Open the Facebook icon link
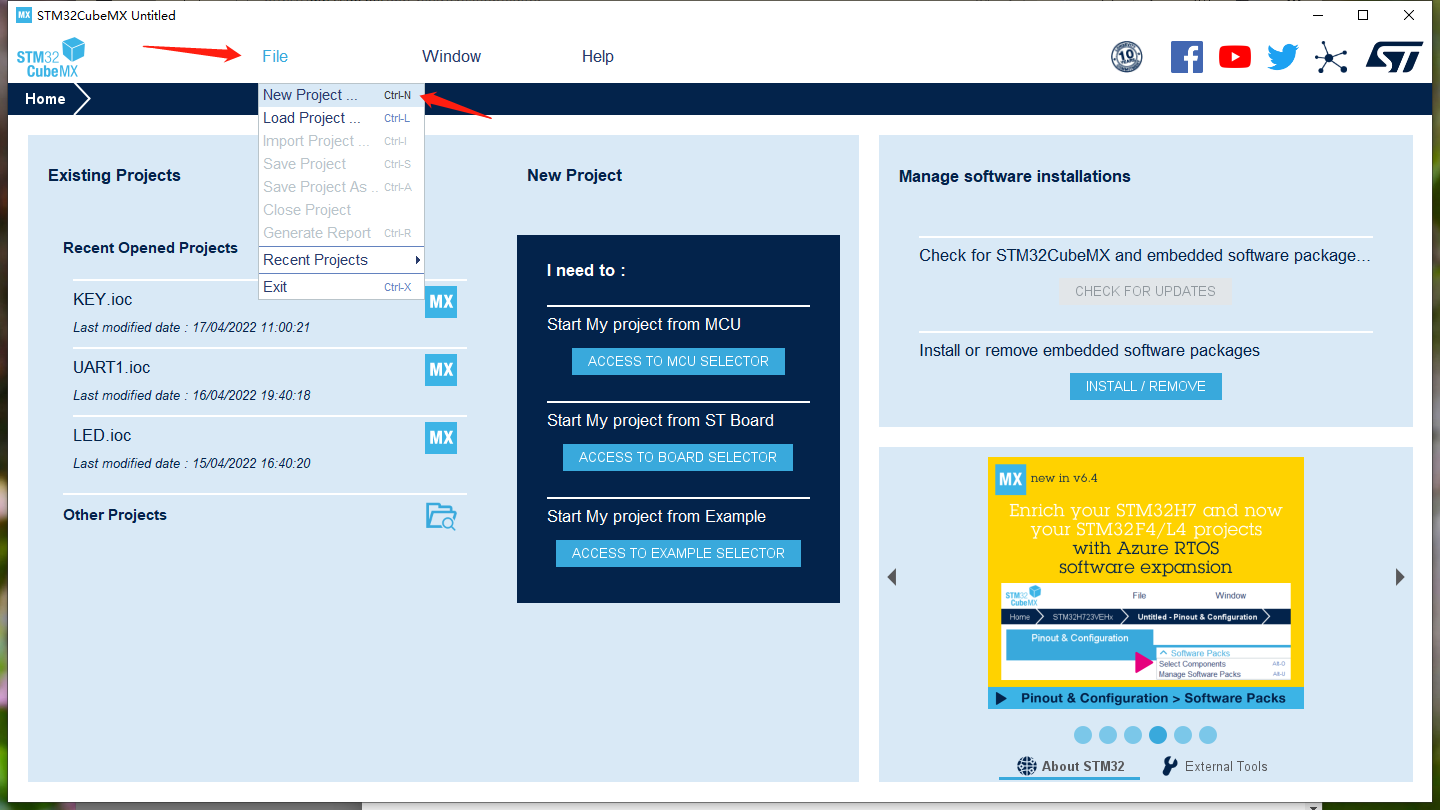 [1187, 57]
